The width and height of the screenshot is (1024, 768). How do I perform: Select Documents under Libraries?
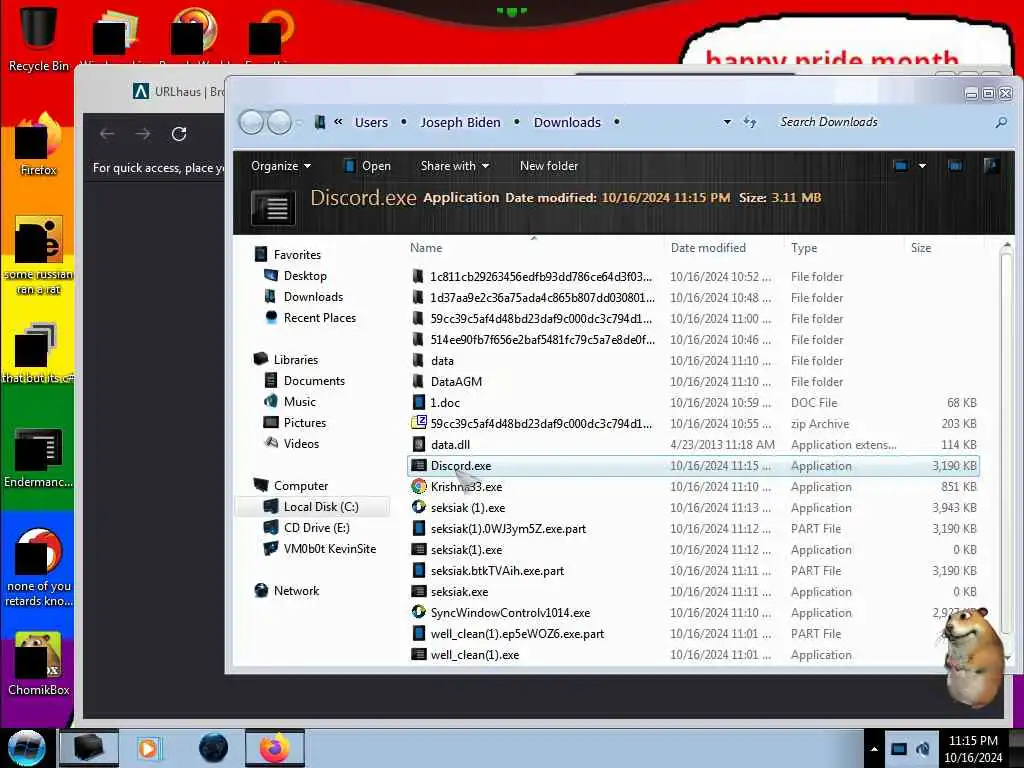(x=314, y=381)
